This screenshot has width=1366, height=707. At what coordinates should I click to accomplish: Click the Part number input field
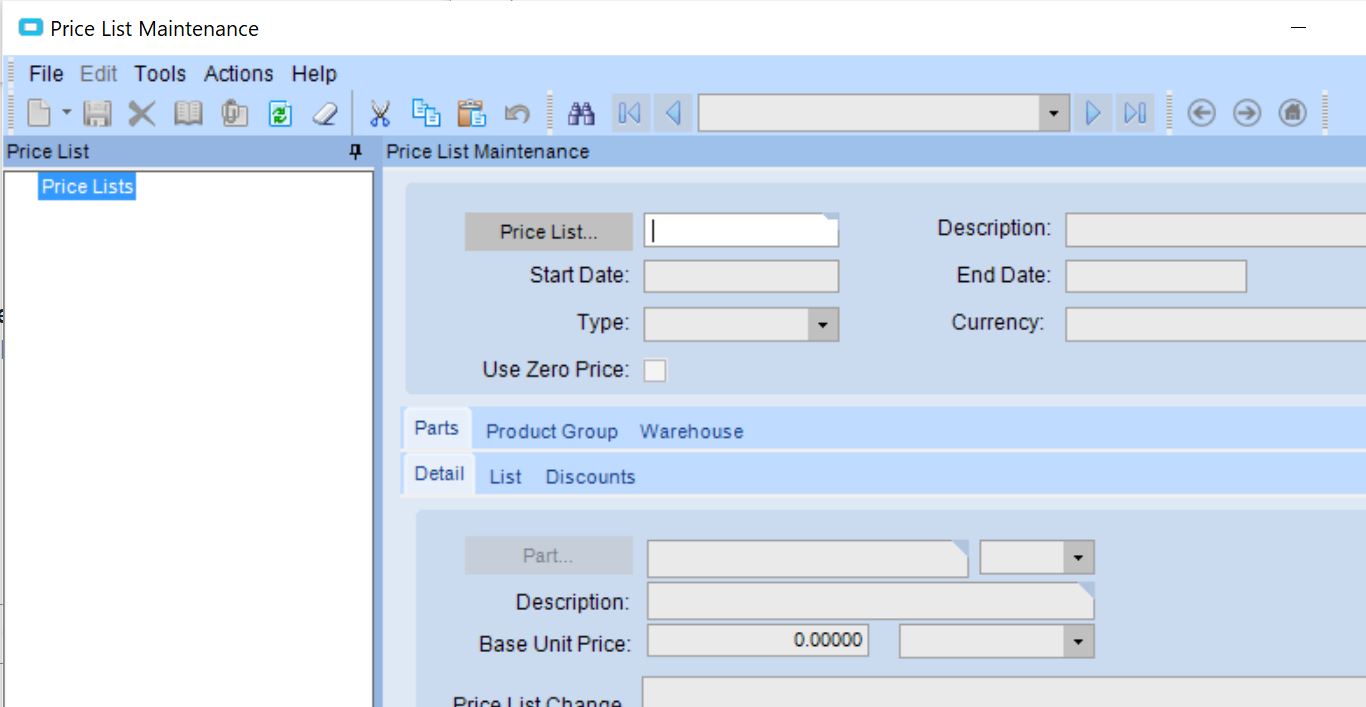pos(808,558)
